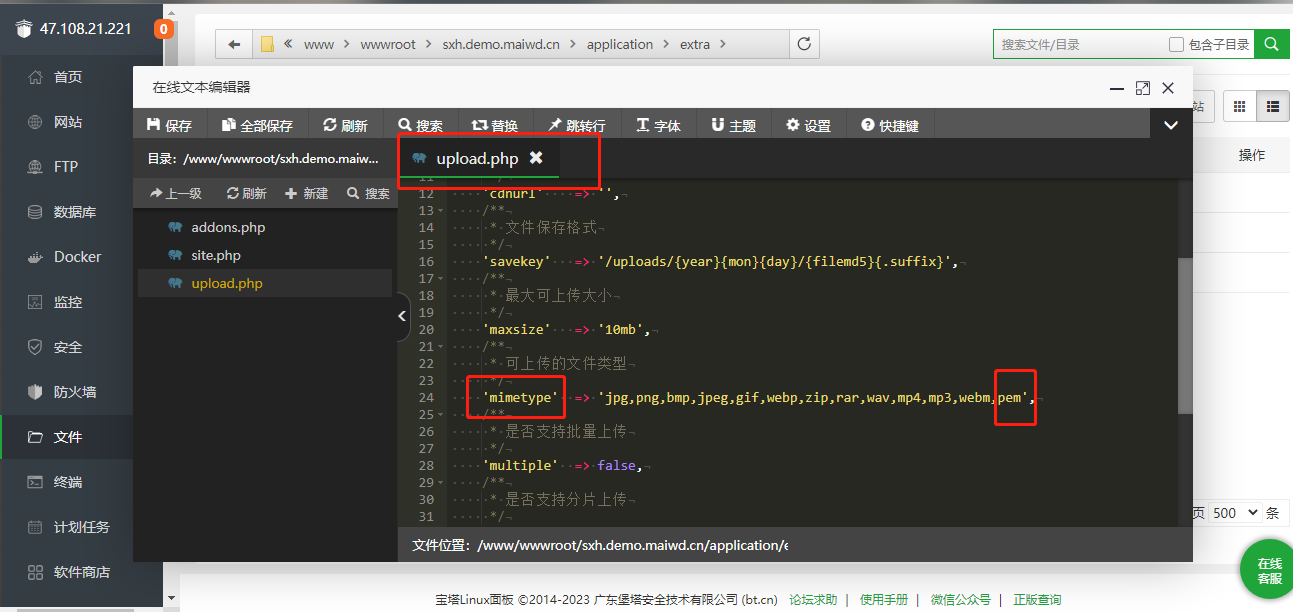Navigate to sxh.demo.maiwd.cn in breadcrumb

coord(501,44)
